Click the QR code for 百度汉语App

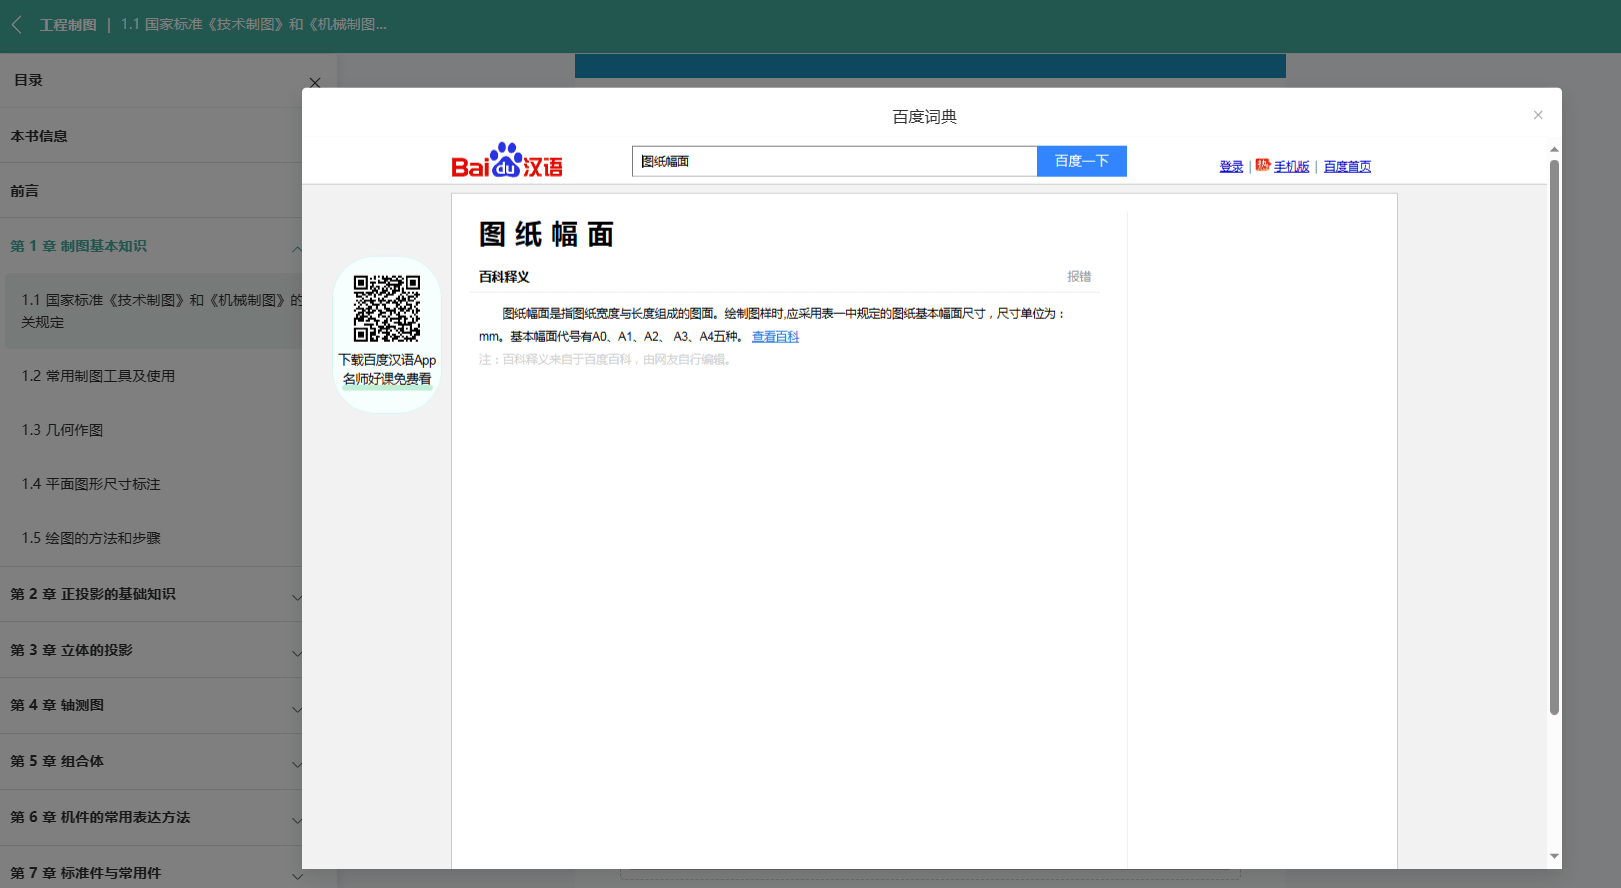[x=387, y=309]
